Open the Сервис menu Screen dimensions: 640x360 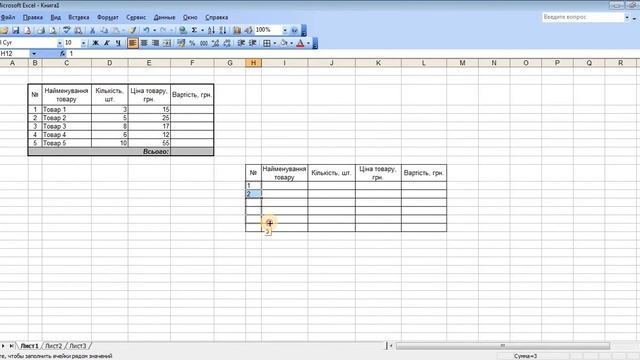(136, 18)
